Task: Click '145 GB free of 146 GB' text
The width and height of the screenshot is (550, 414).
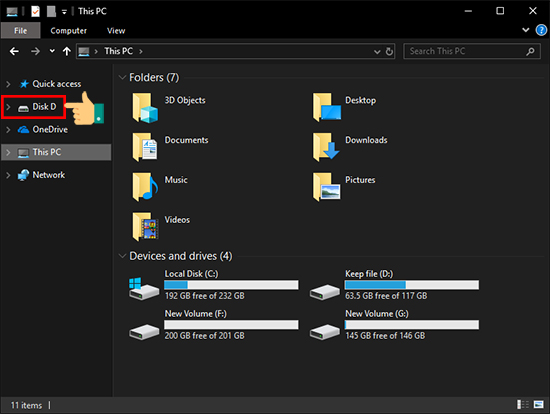Action: click(x=385, y=336)
